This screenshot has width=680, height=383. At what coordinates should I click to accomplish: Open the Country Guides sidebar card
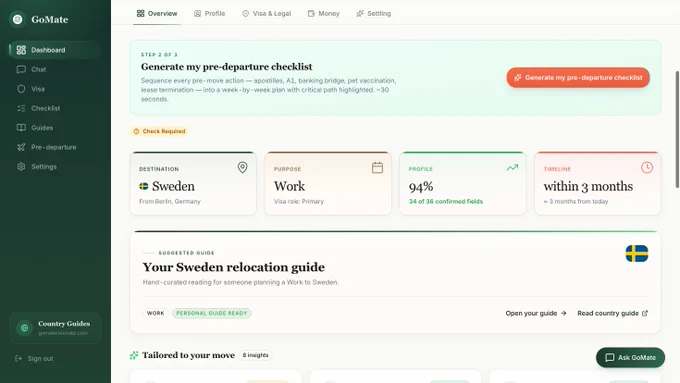pos(55,328)
